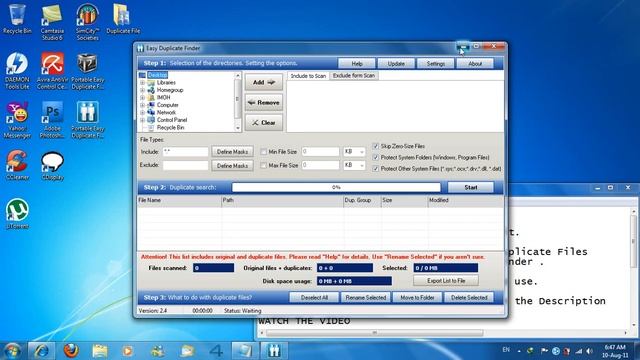The height and width of the screenshot is (360, 640).
Task: Expand IMOH user folder node
Action: point(142,98)
